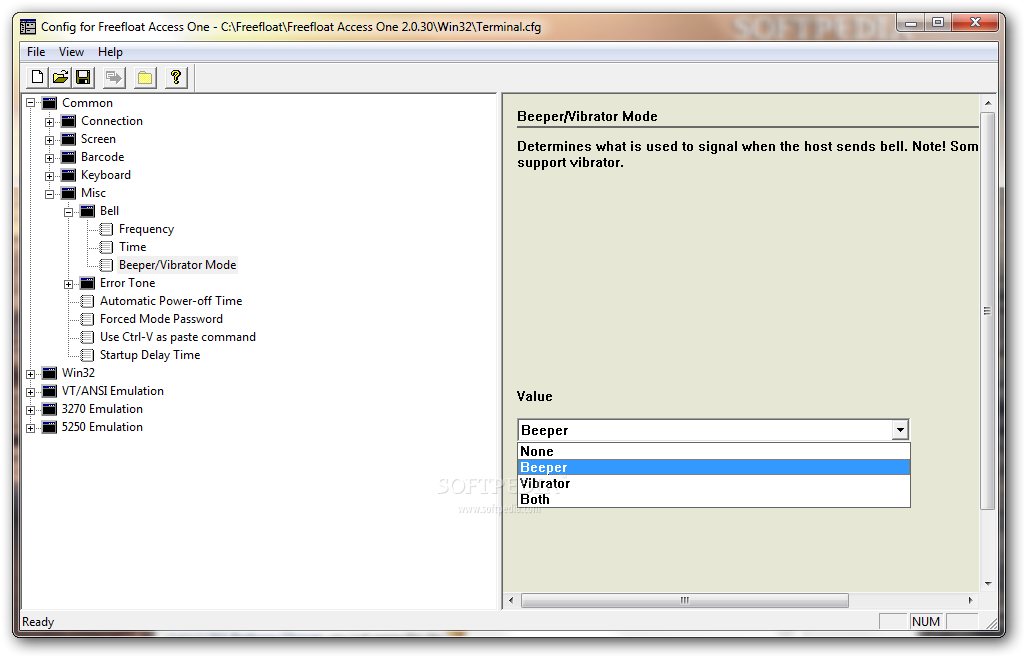
Task: Click the 3270 Emulation folder icon
Action: click(50, 409)
